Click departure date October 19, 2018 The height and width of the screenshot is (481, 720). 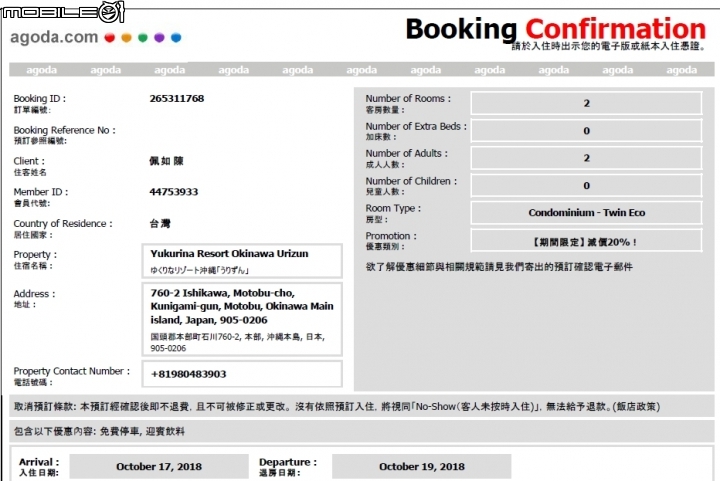point(422,467)
